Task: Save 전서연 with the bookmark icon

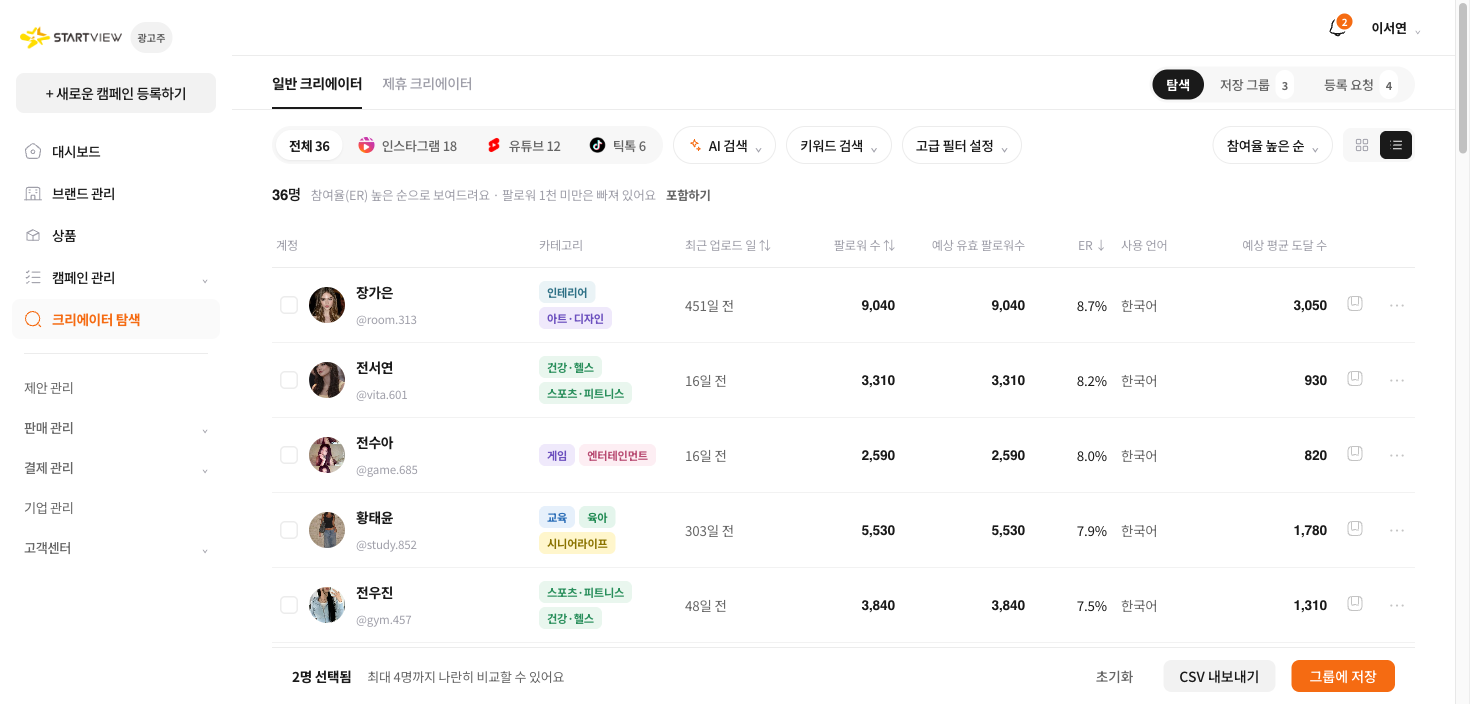Action: pyautogui.click(x=1355, y=378)
